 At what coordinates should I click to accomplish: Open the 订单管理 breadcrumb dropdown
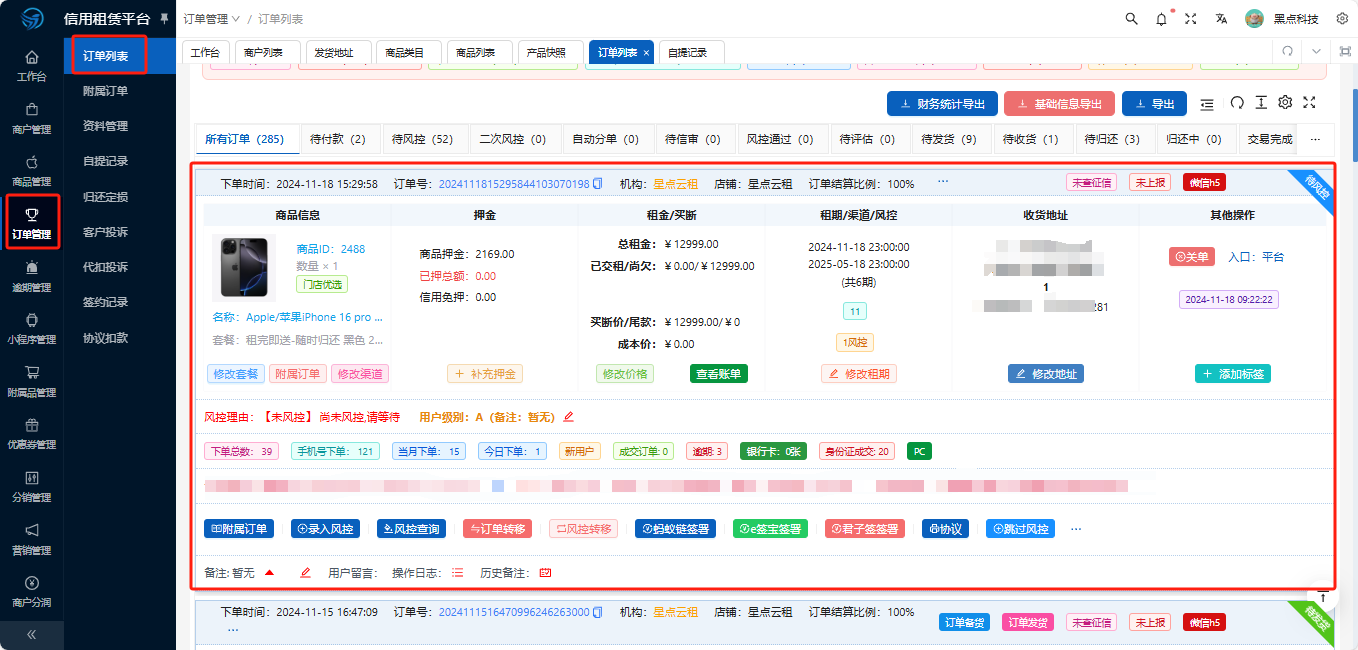pyautogui.click(x=212, y=19)
